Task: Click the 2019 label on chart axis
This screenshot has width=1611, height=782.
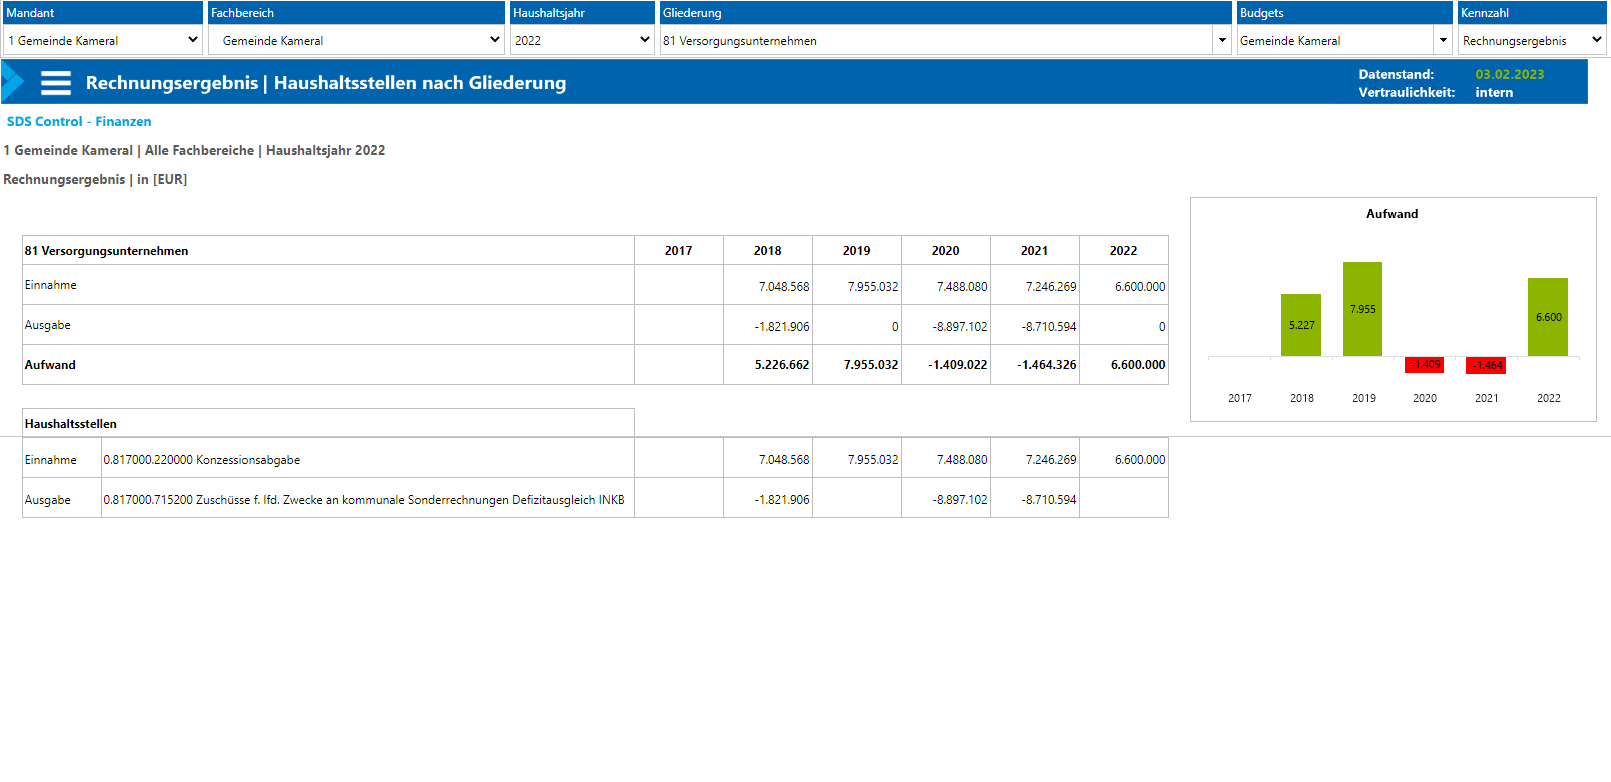Action: pyautogui.click(x=1364, y=398)
